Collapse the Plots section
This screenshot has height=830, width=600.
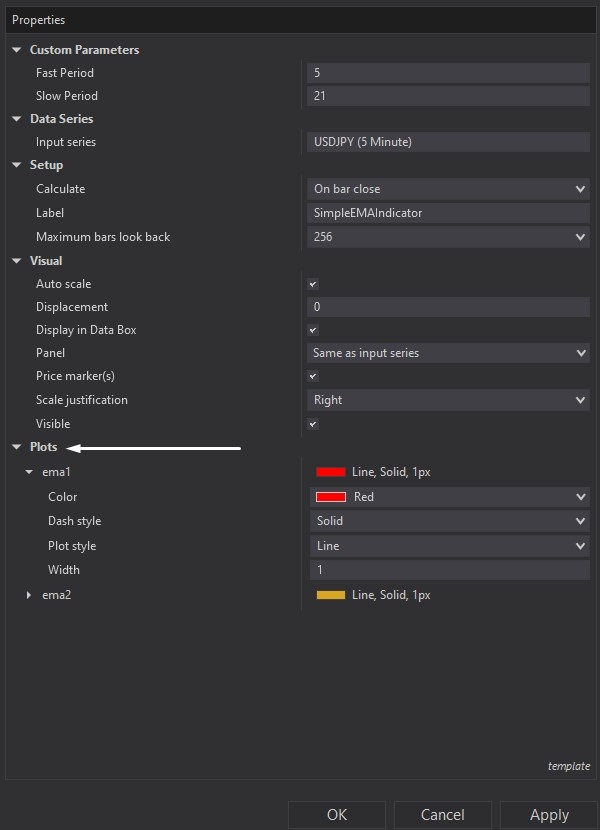click(16, 447)
